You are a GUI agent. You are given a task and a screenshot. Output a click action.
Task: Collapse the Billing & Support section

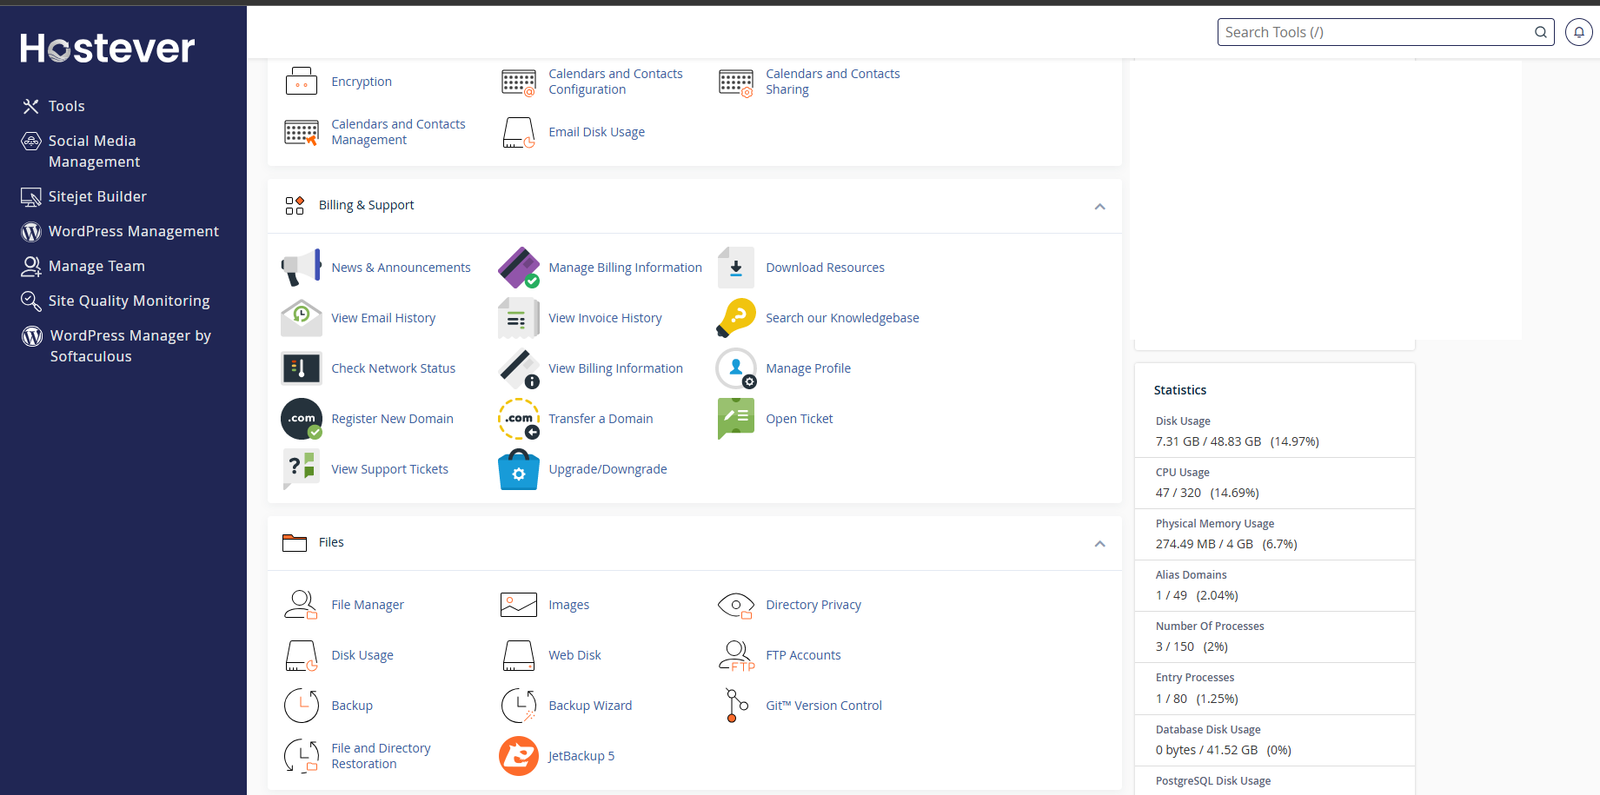click(1100, 206)
